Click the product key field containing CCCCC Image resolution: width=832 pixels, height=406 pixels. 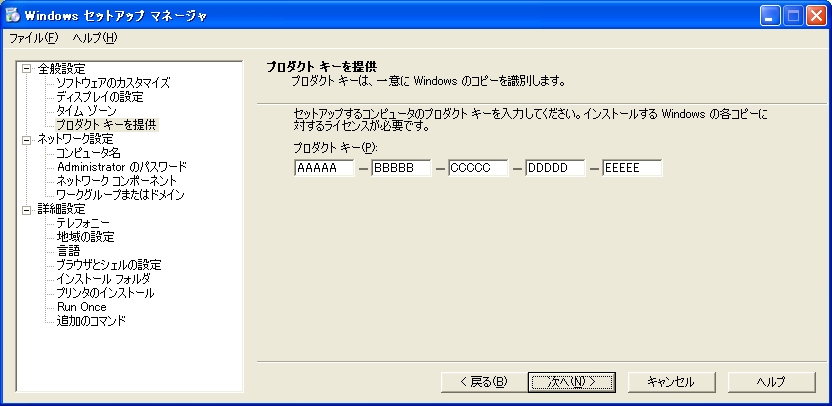[478, 168]
